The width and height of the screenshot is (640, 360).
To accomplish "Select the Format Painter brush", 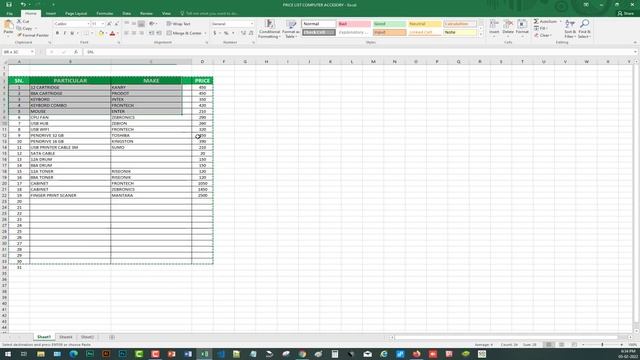I will point(33,35).
